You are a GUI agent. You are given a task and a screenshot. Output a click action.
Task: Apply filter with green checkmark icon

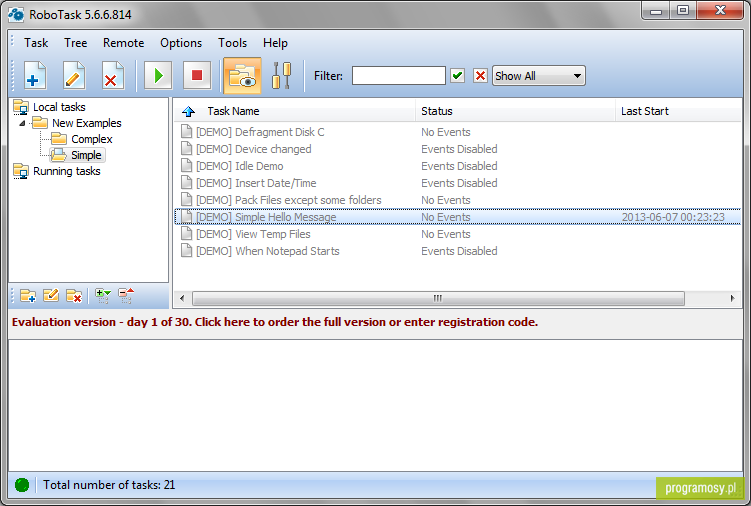[x=457, y=76]
